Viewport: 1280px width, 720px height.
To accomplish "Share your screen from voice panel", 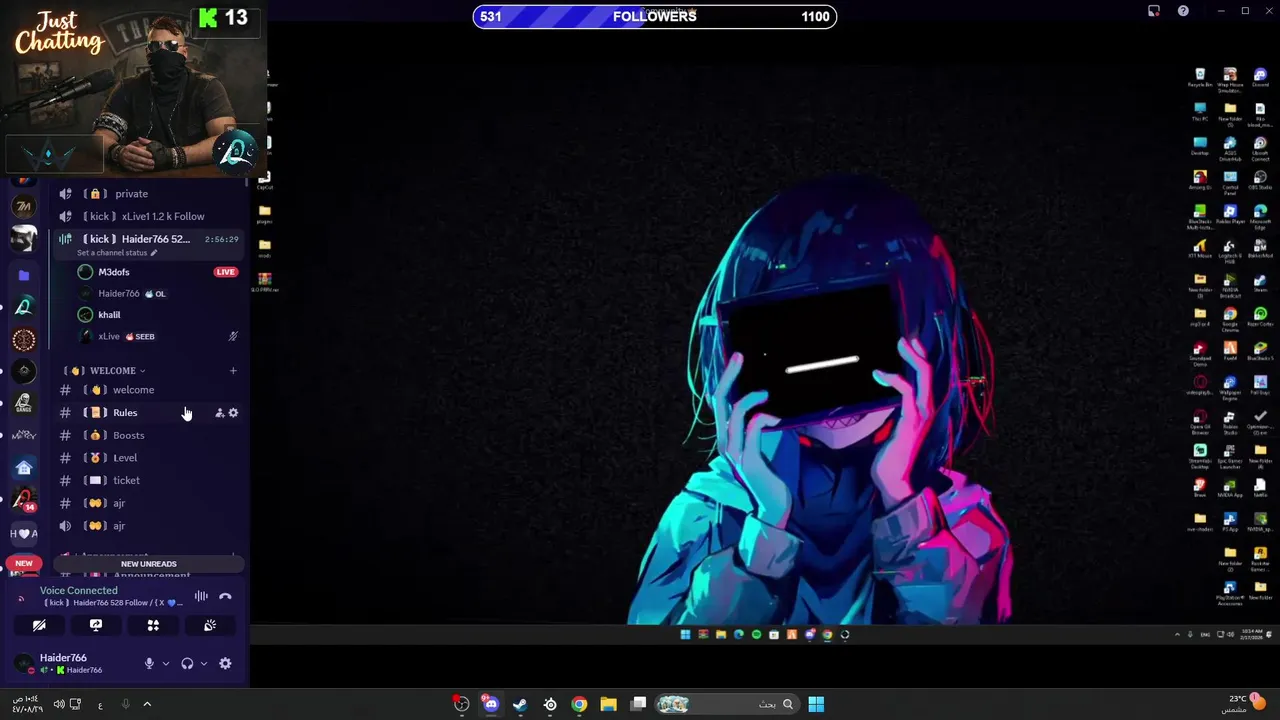I will click(96, 625).
